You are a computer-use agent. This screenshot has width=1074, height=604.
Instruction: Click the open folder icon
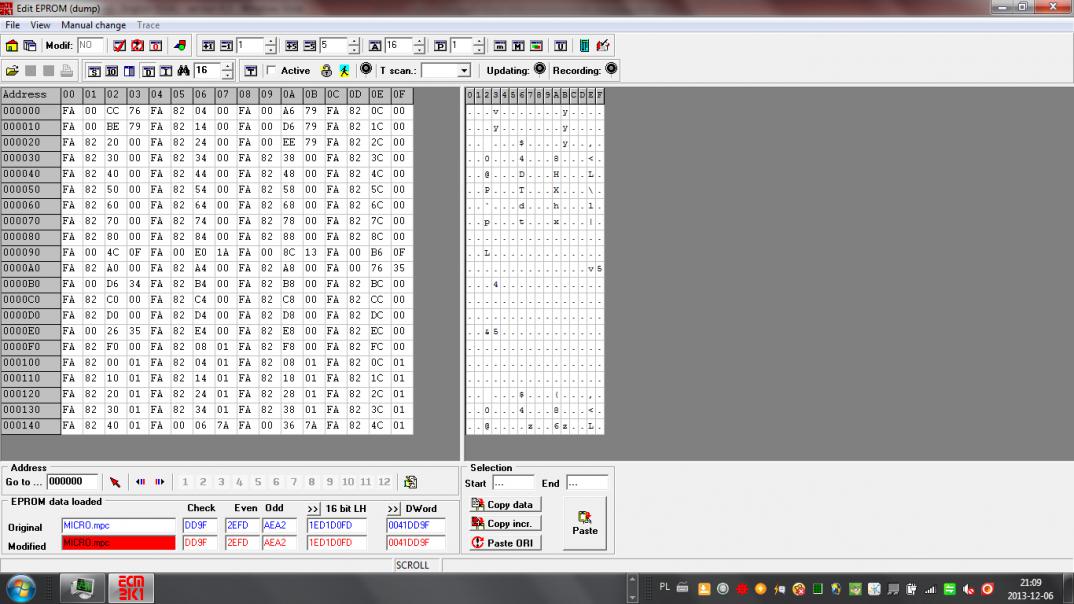coord(12,71)
